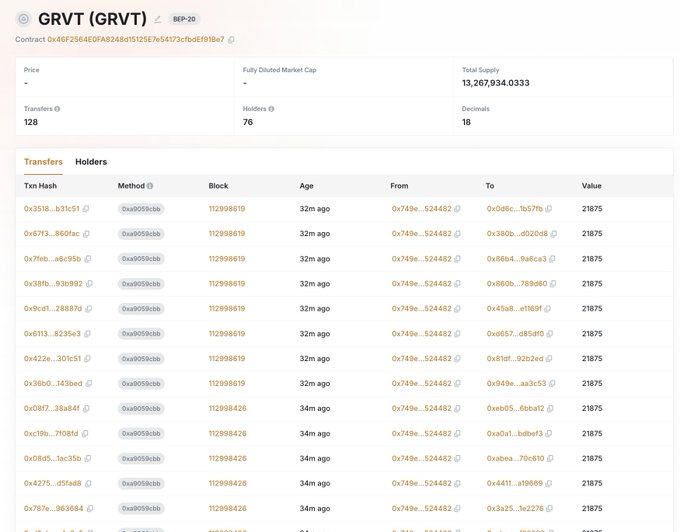Copy To address 0x86b4...9a6ca3
The image size is (680, 532).
click(552, 259)
